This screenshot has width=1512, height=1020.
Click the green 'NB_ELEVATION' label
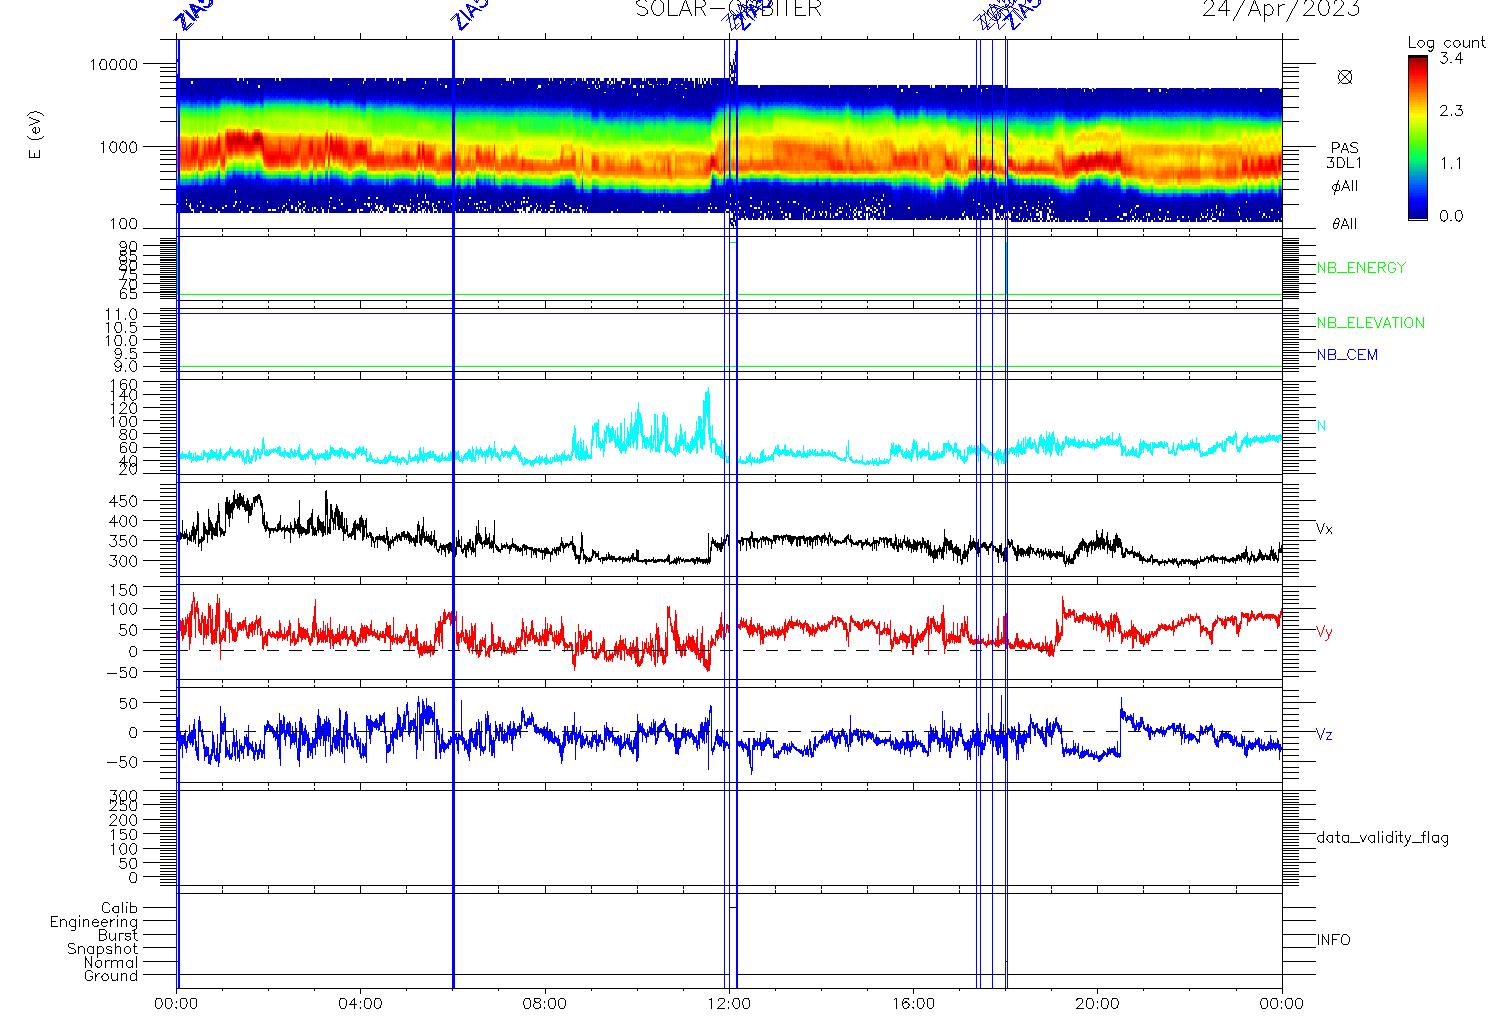coord(1370,323)
